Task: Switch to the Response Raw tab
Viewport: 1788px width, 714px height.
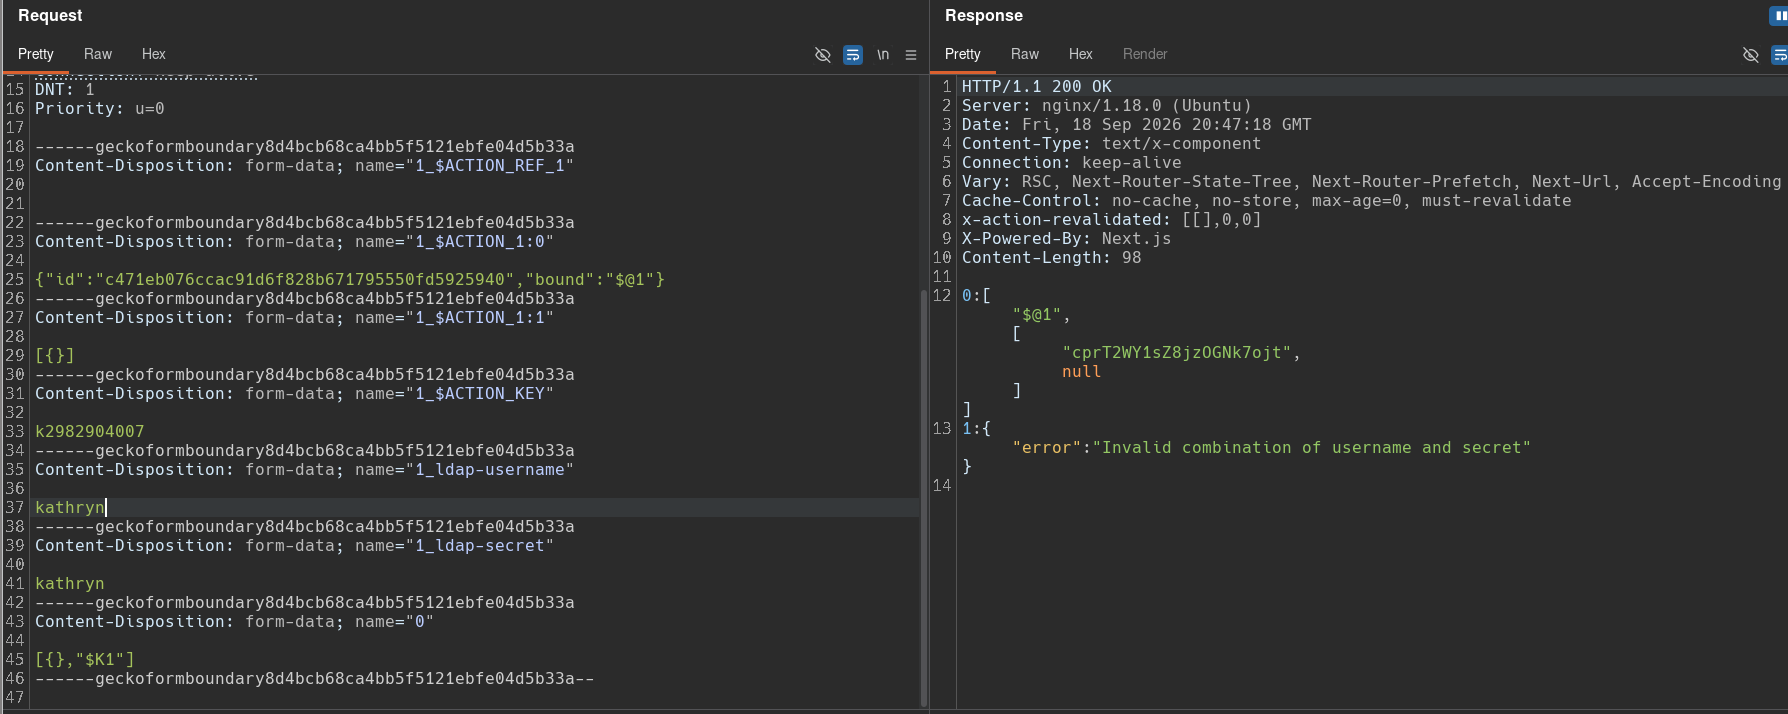Action: pos(1025,54)
